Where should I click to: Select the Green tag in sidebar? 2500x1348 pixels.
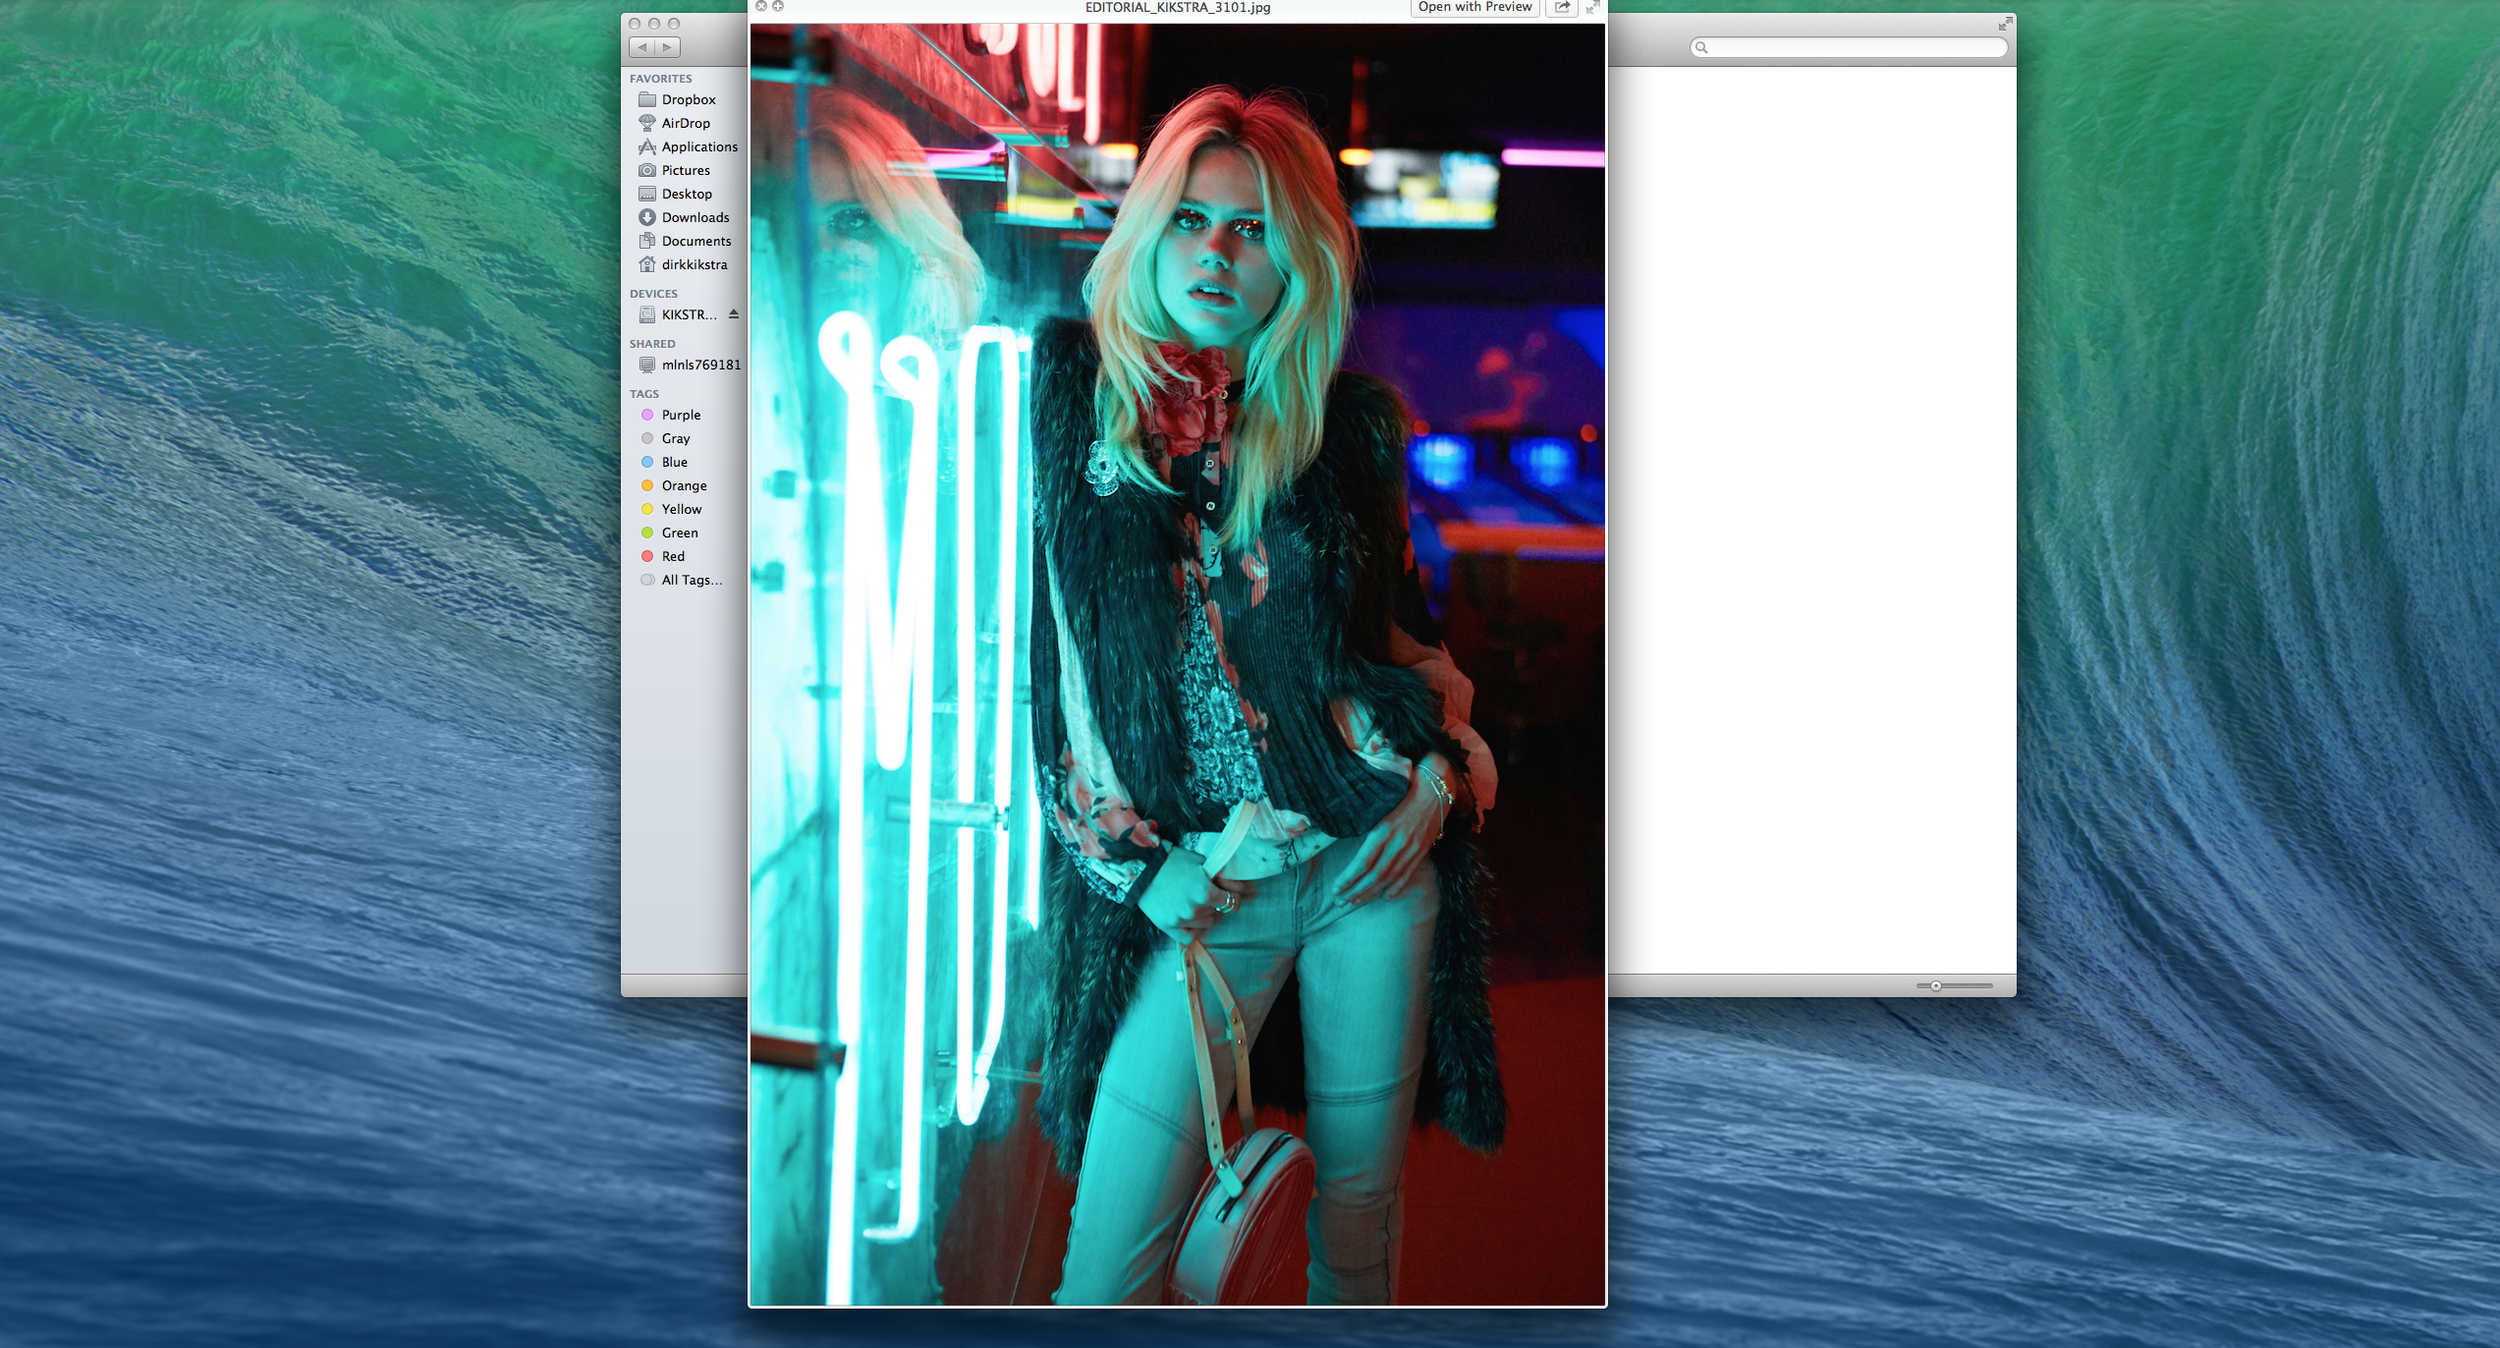(678, 532)
